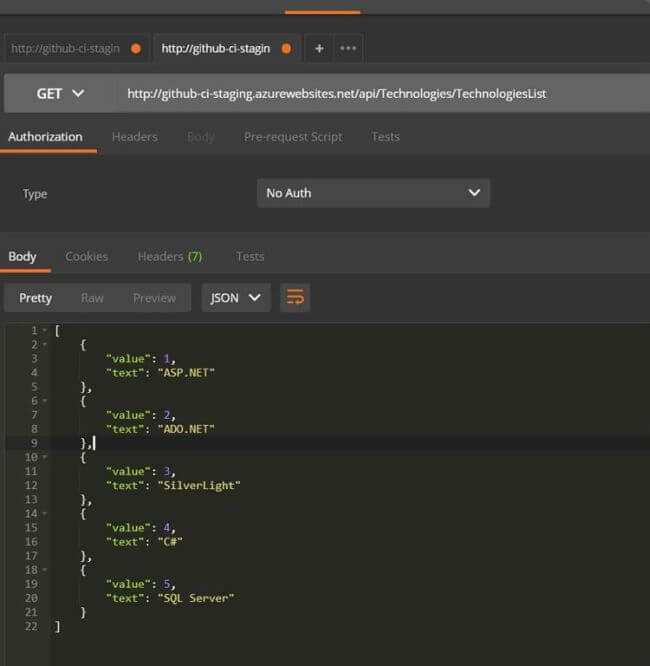Image resolution: width=650 pixels, height=666 pixels.
Task: Select the Preview view button
Action: pos(154,298)
